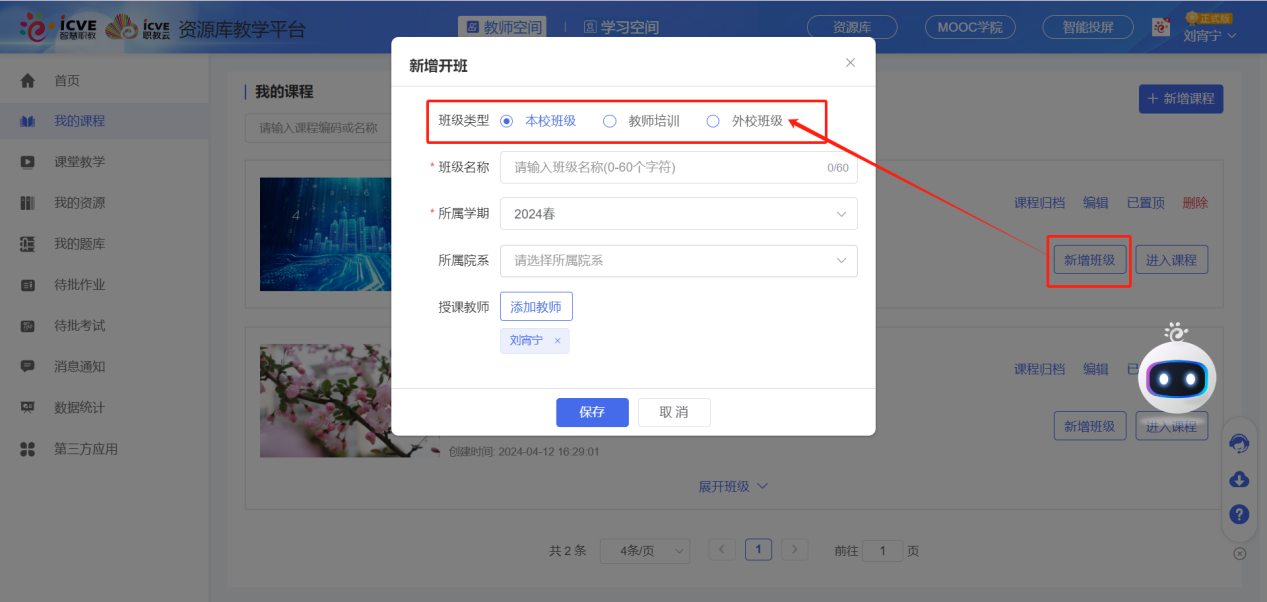
Task: Click 添加教师 to add a teacher
Action: click(536, 306)
